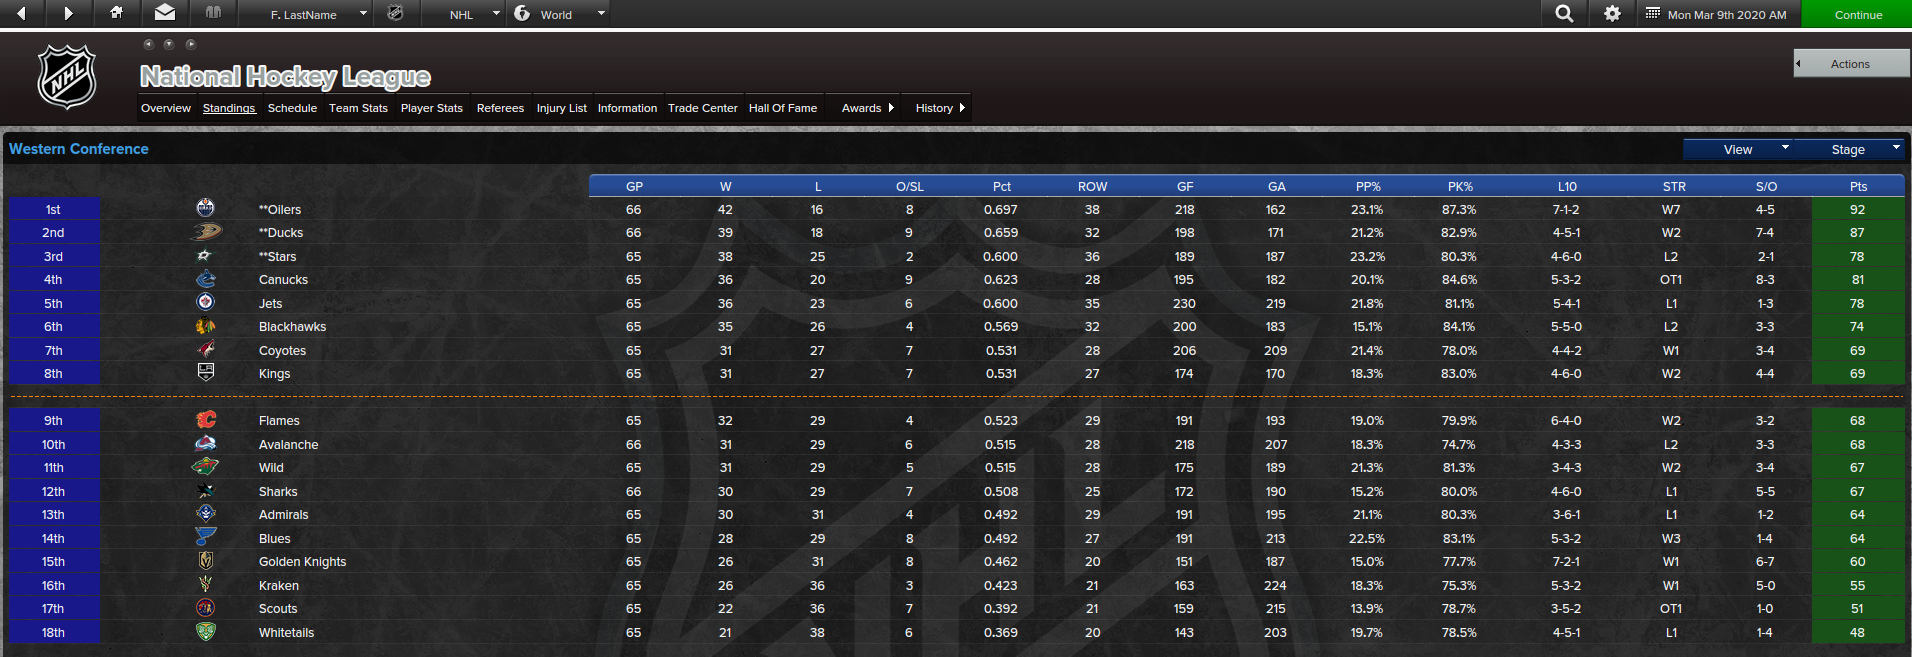Open the World dropdown

[x=560, y=14]
